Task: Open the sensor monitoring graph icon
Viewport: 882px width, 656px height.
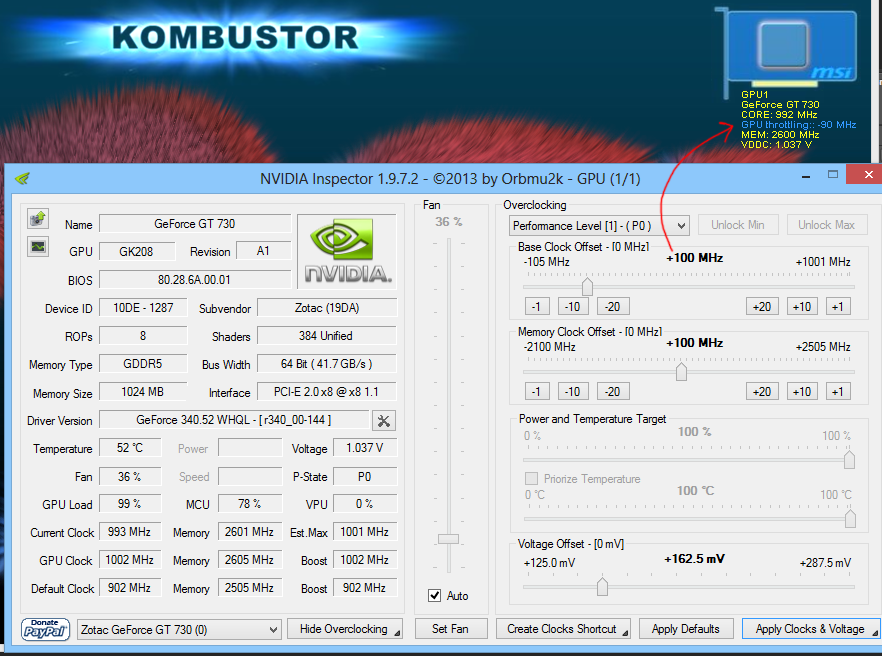Action: coord(38,246)
